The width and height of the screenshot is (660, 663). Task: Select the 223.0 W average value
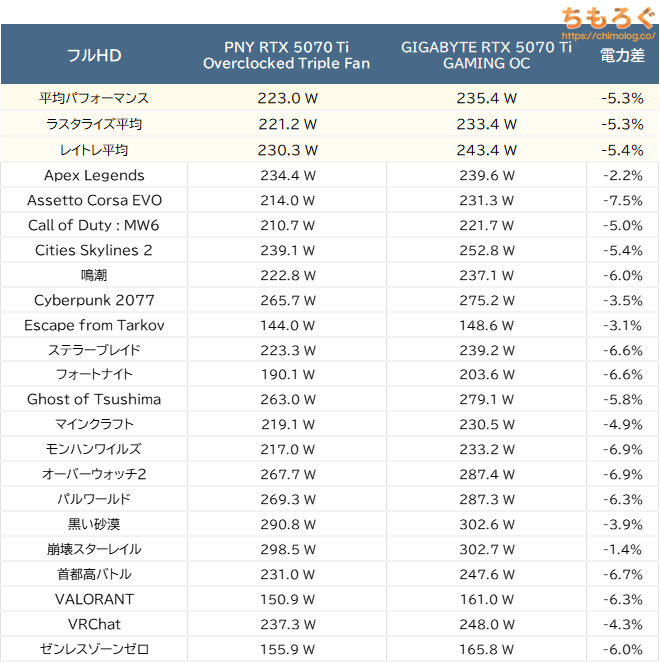[288, 98]
